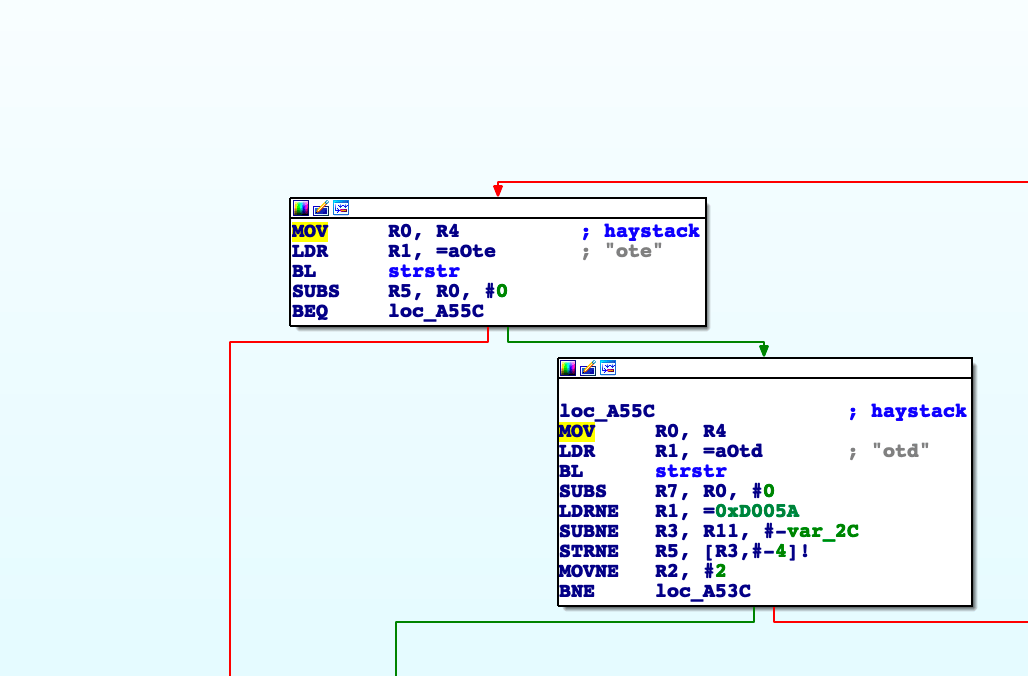This screenshot has width=1028, height=676.
Task: Open the aOte string reference
Action: pyautogui.click(x=466, y=251)
